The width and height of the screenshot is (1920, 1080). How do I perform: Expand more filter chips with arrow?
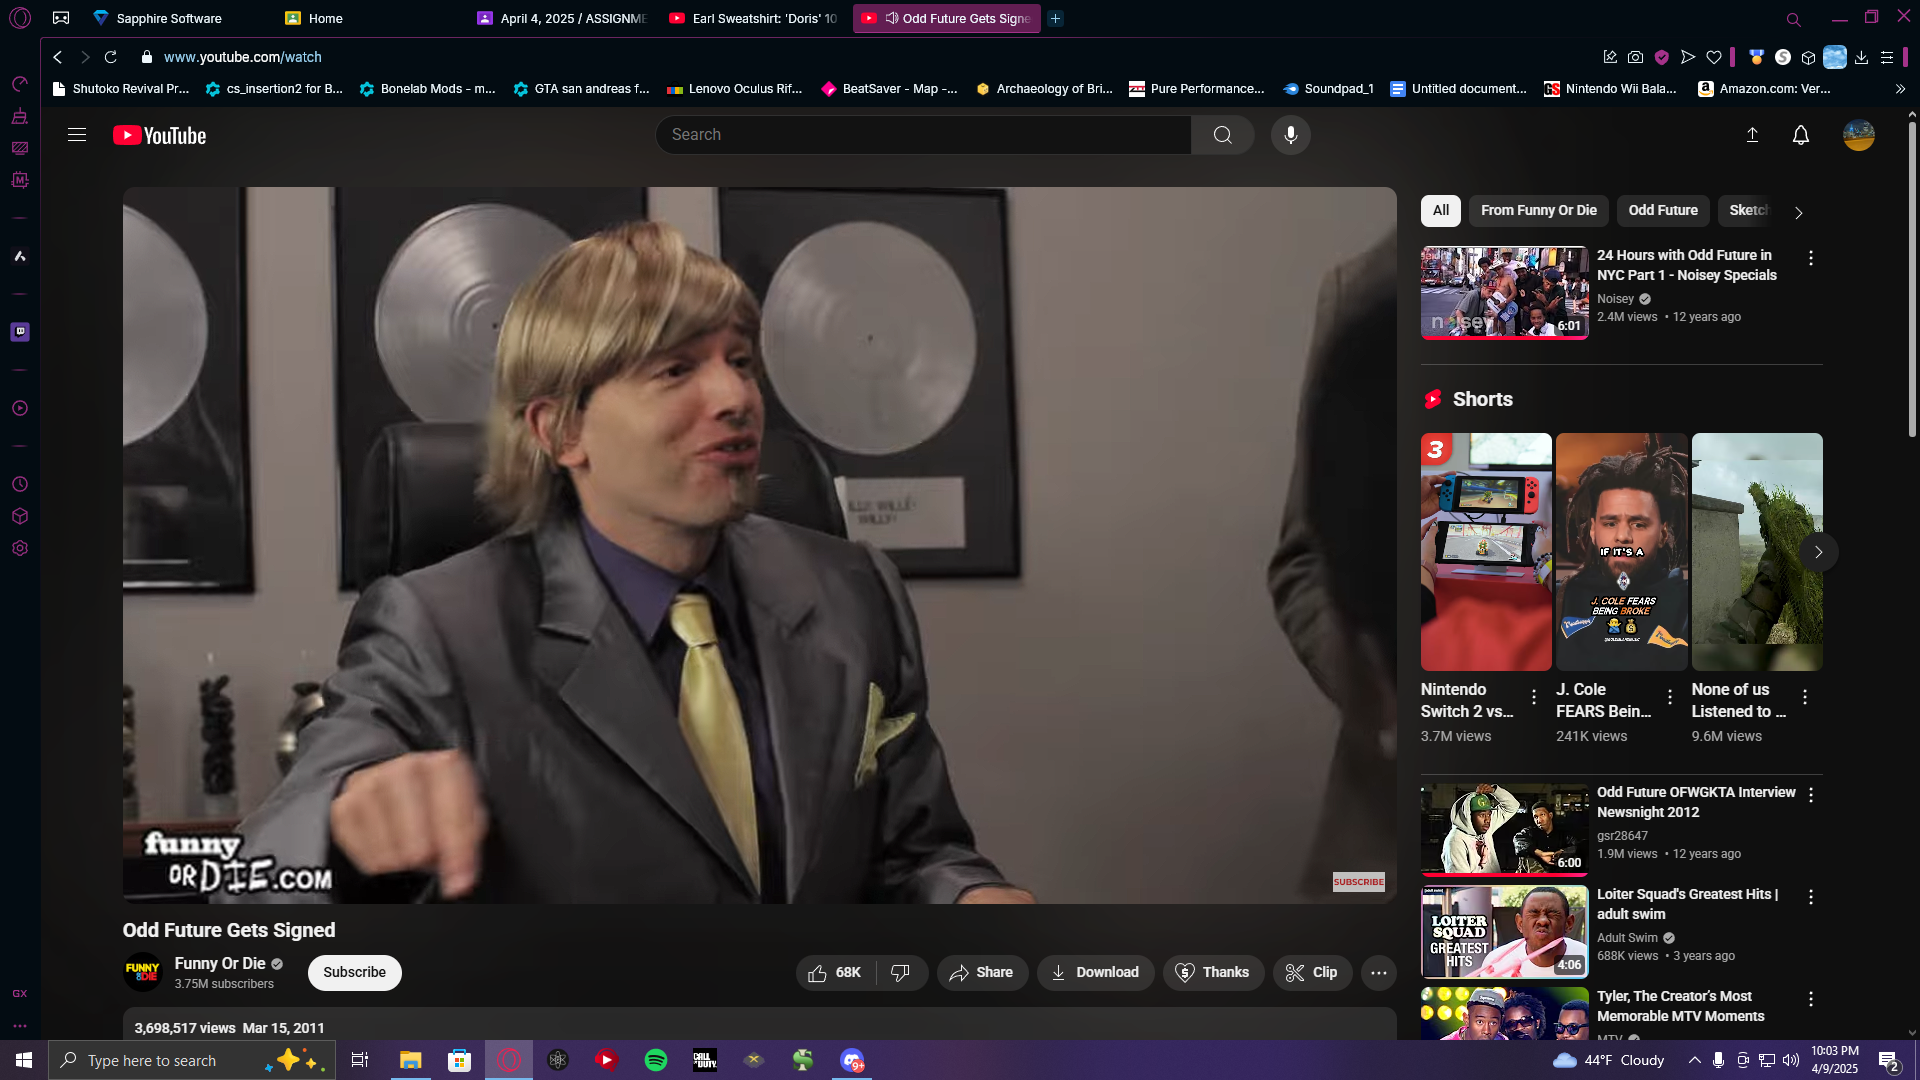coord(1798,212)
